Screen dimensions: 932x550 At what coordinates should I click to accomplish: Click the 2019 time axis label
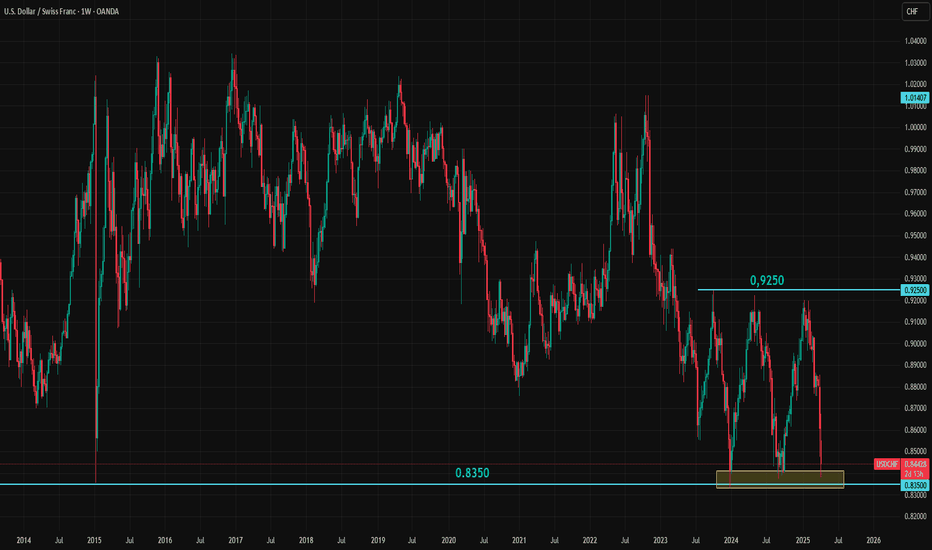(x=378, y=540)
